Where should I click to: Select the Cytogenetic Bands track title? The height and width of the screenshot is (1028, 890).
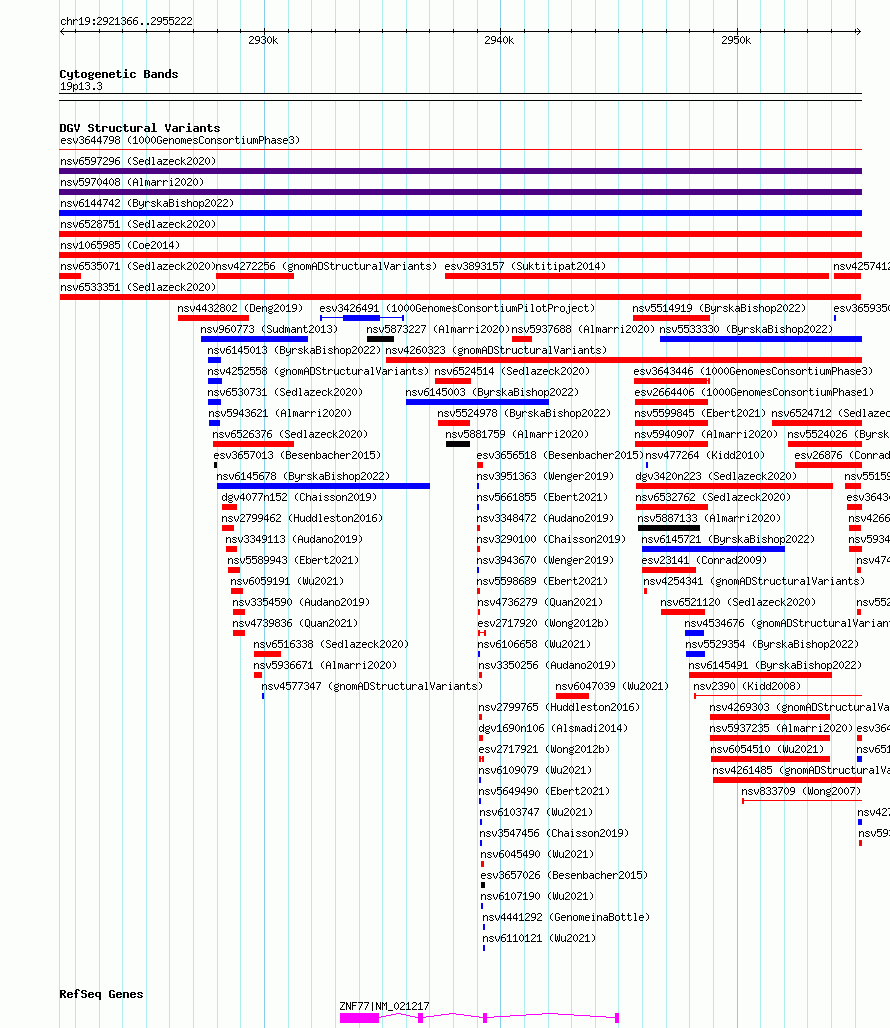[119, 74]
